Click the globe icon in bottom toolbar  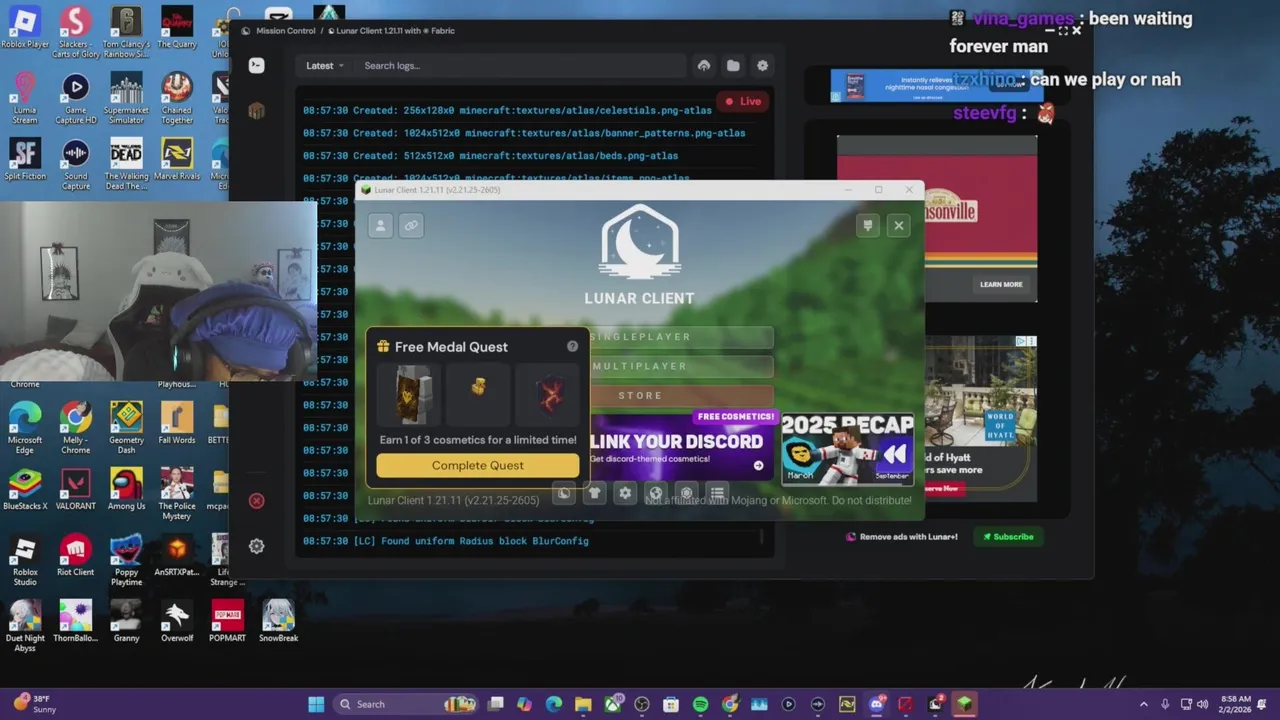[656, 493]
